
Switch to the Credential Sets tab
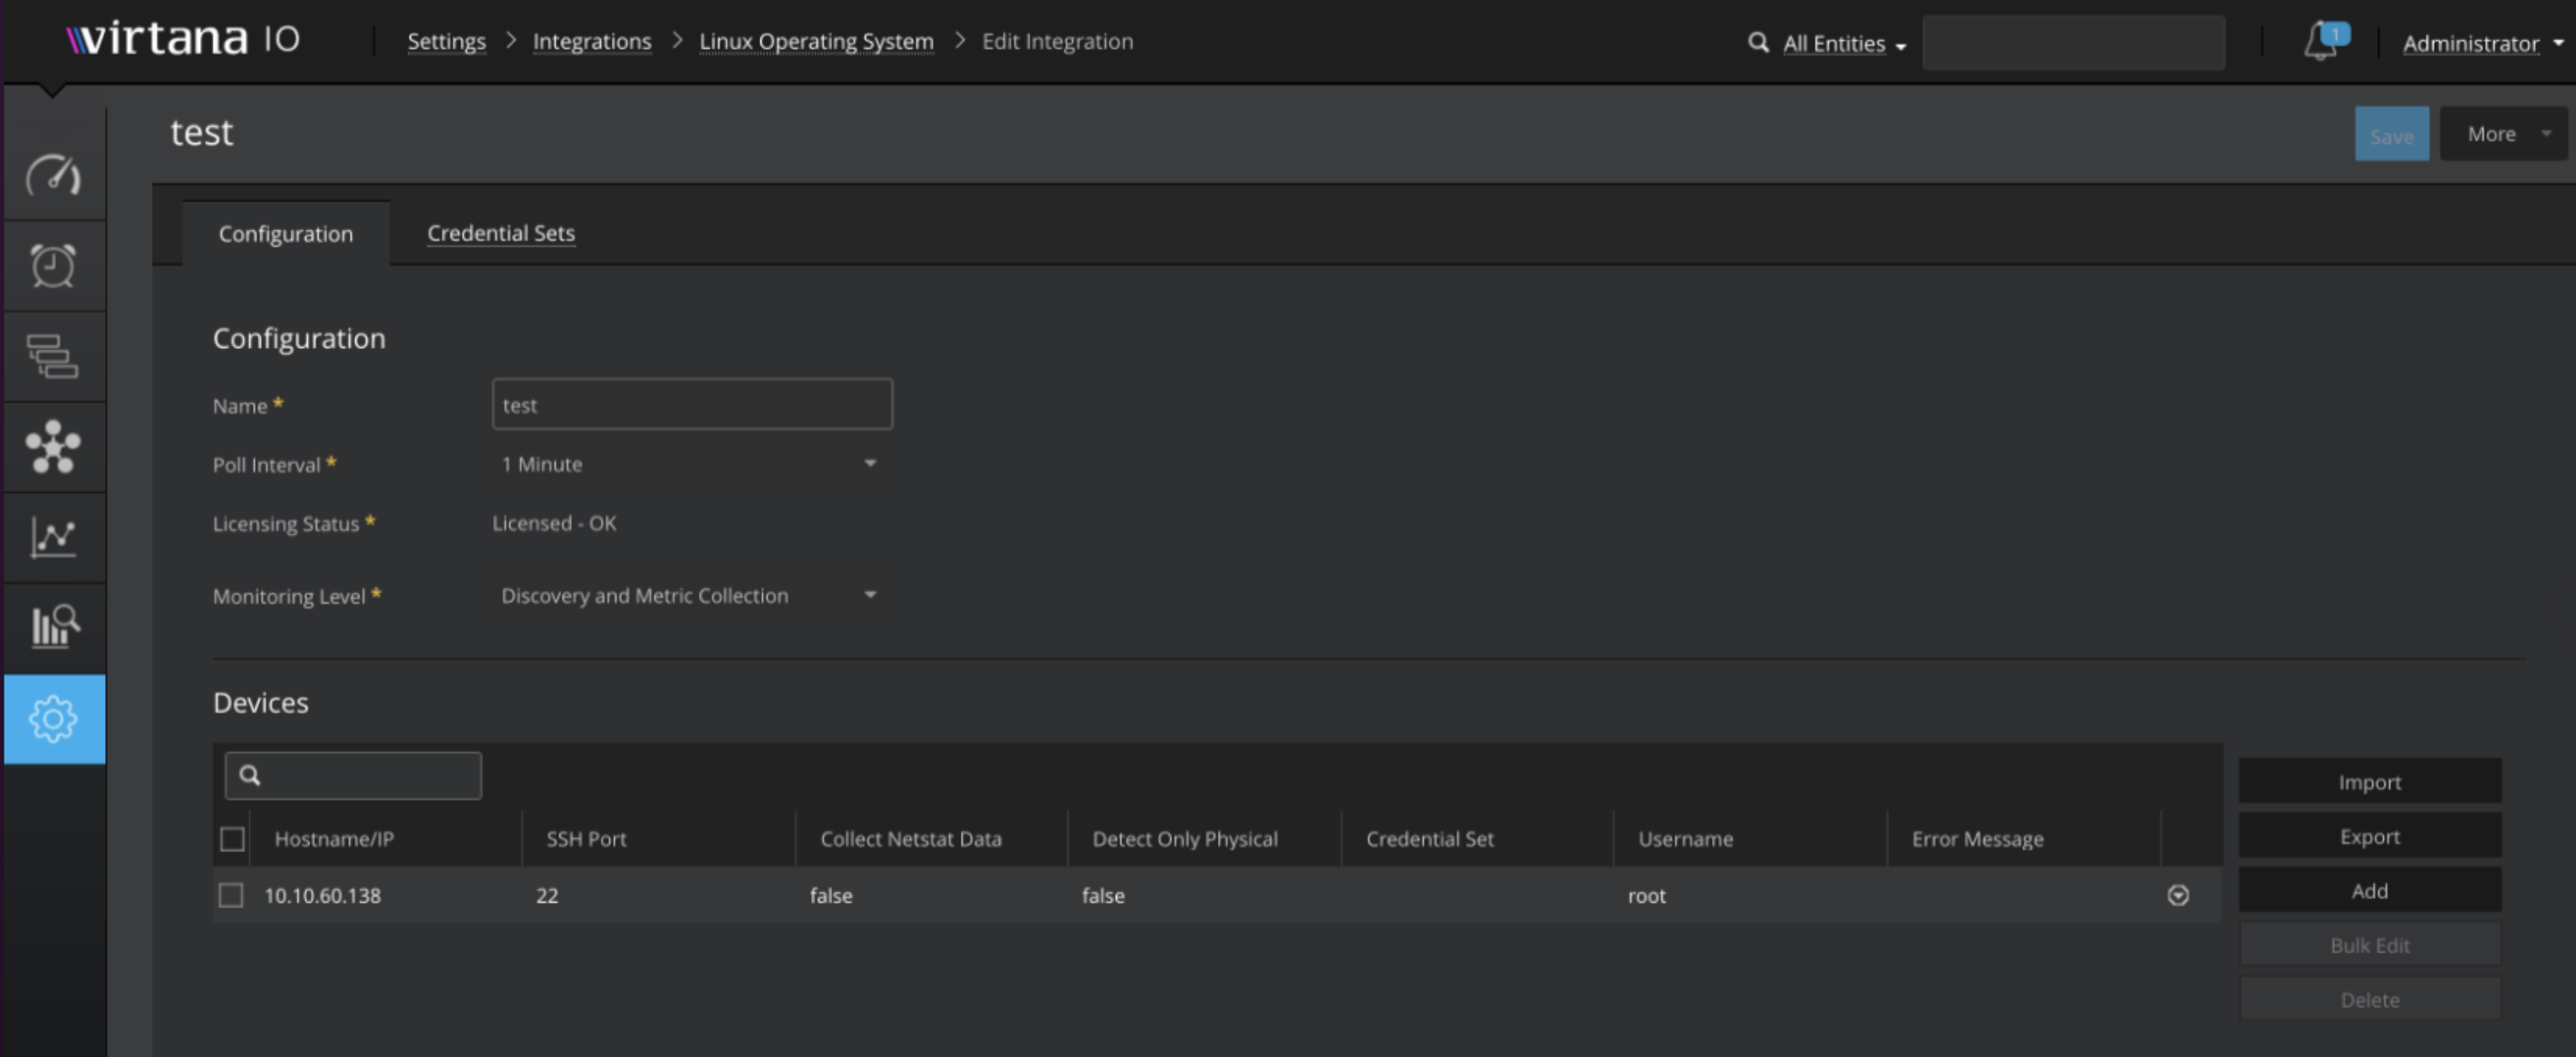[x=500, y=233]
